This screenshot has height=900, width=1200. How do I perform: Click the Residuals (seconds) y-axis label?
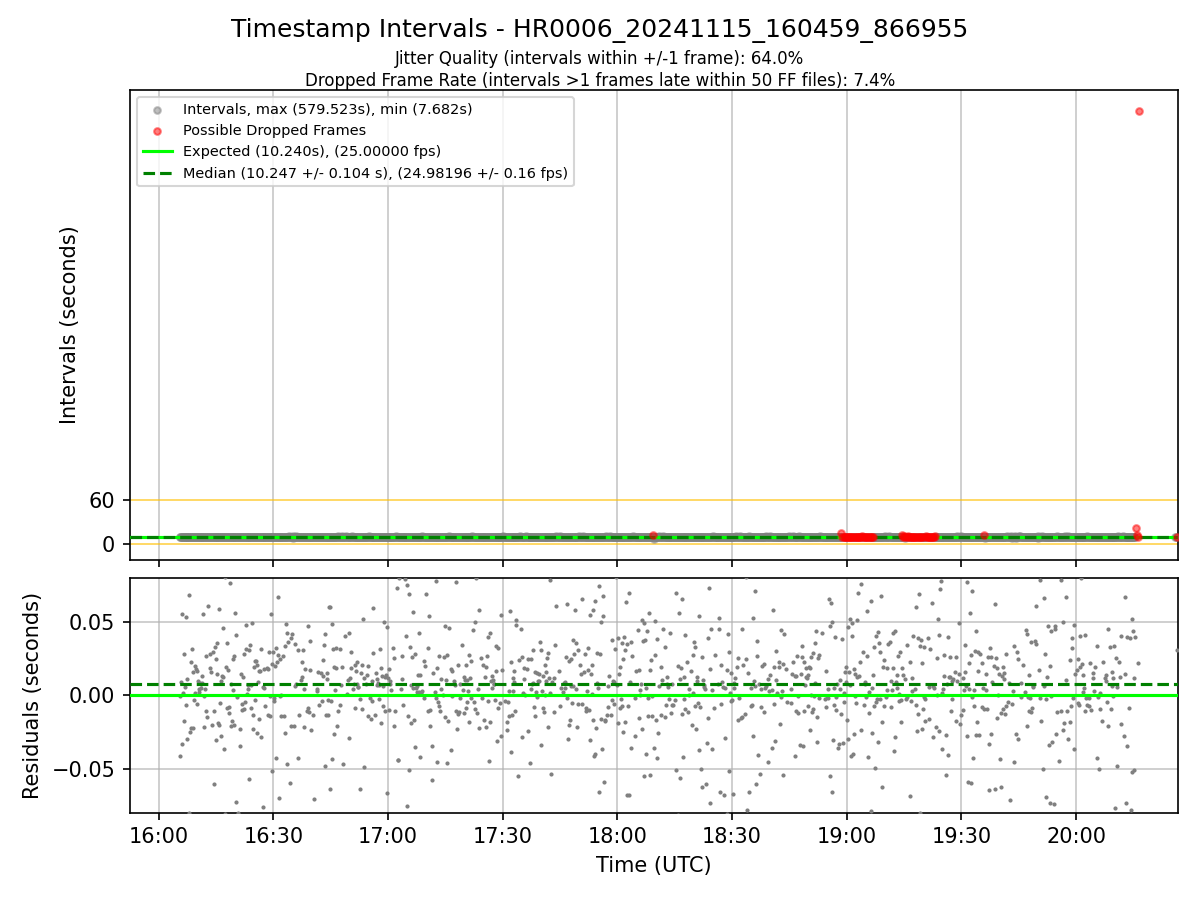pyautogui.click(x=31, y=696)
